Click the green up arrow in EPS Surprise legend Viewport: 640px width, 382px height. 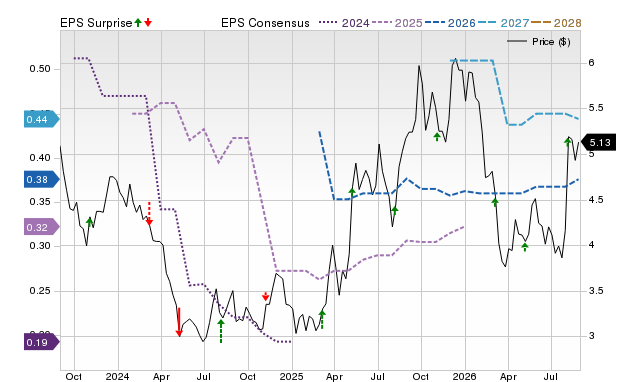138,22
